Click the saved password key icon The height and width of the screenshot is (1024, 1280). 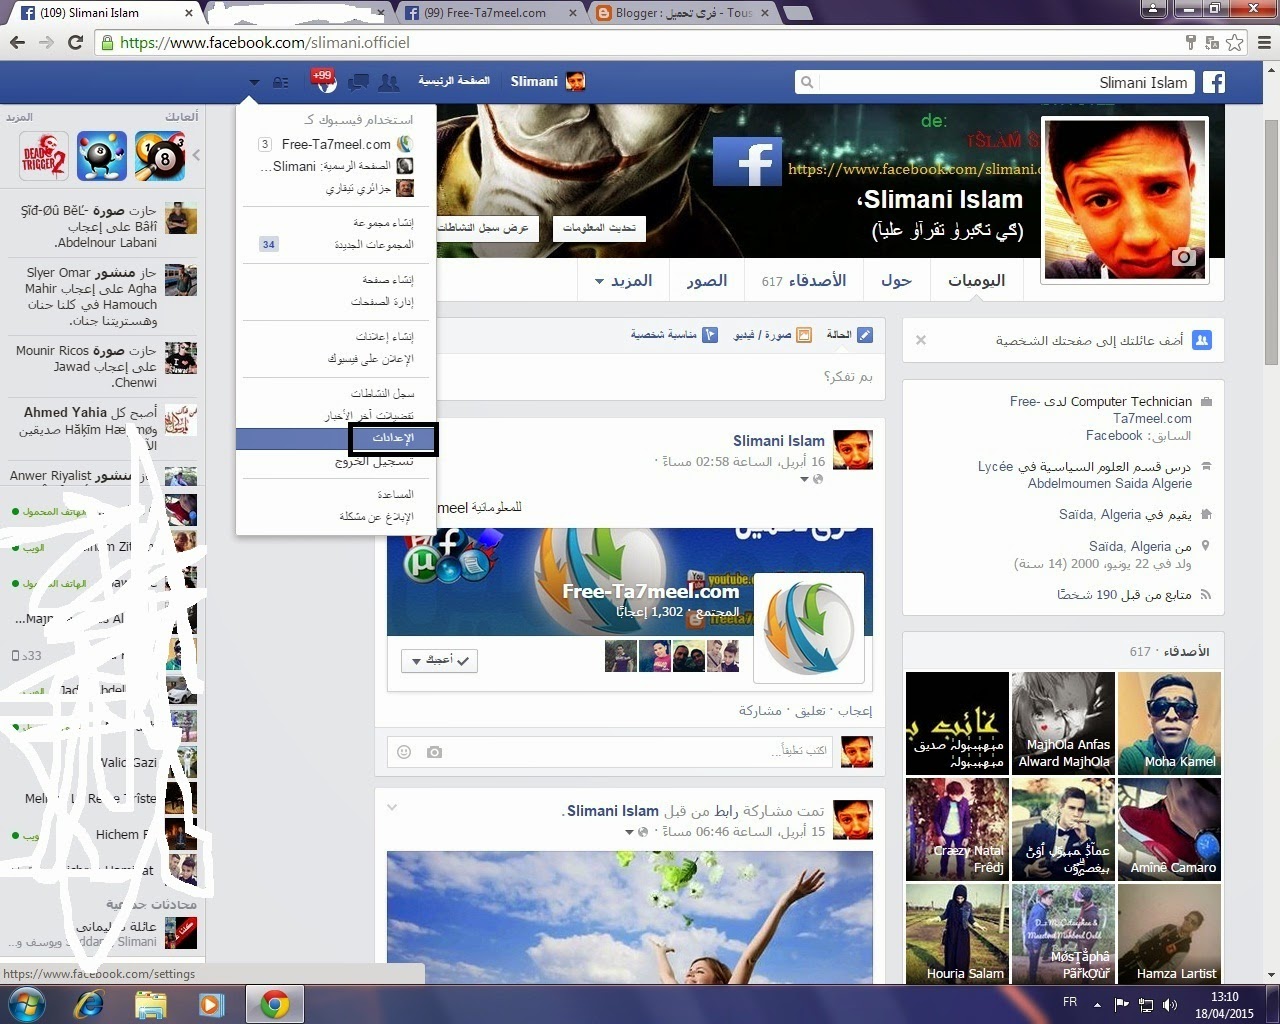pyautogui.click(x=1190, y=42)
